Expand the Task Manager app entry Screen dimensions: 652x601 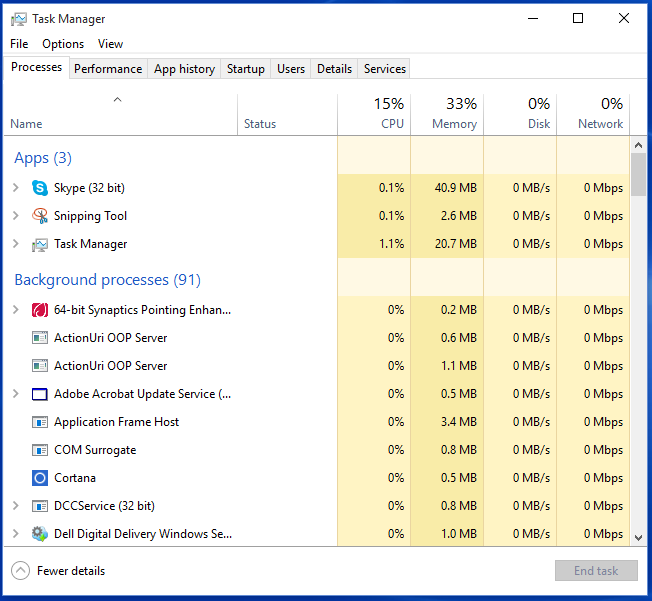(x=16, y=243)
